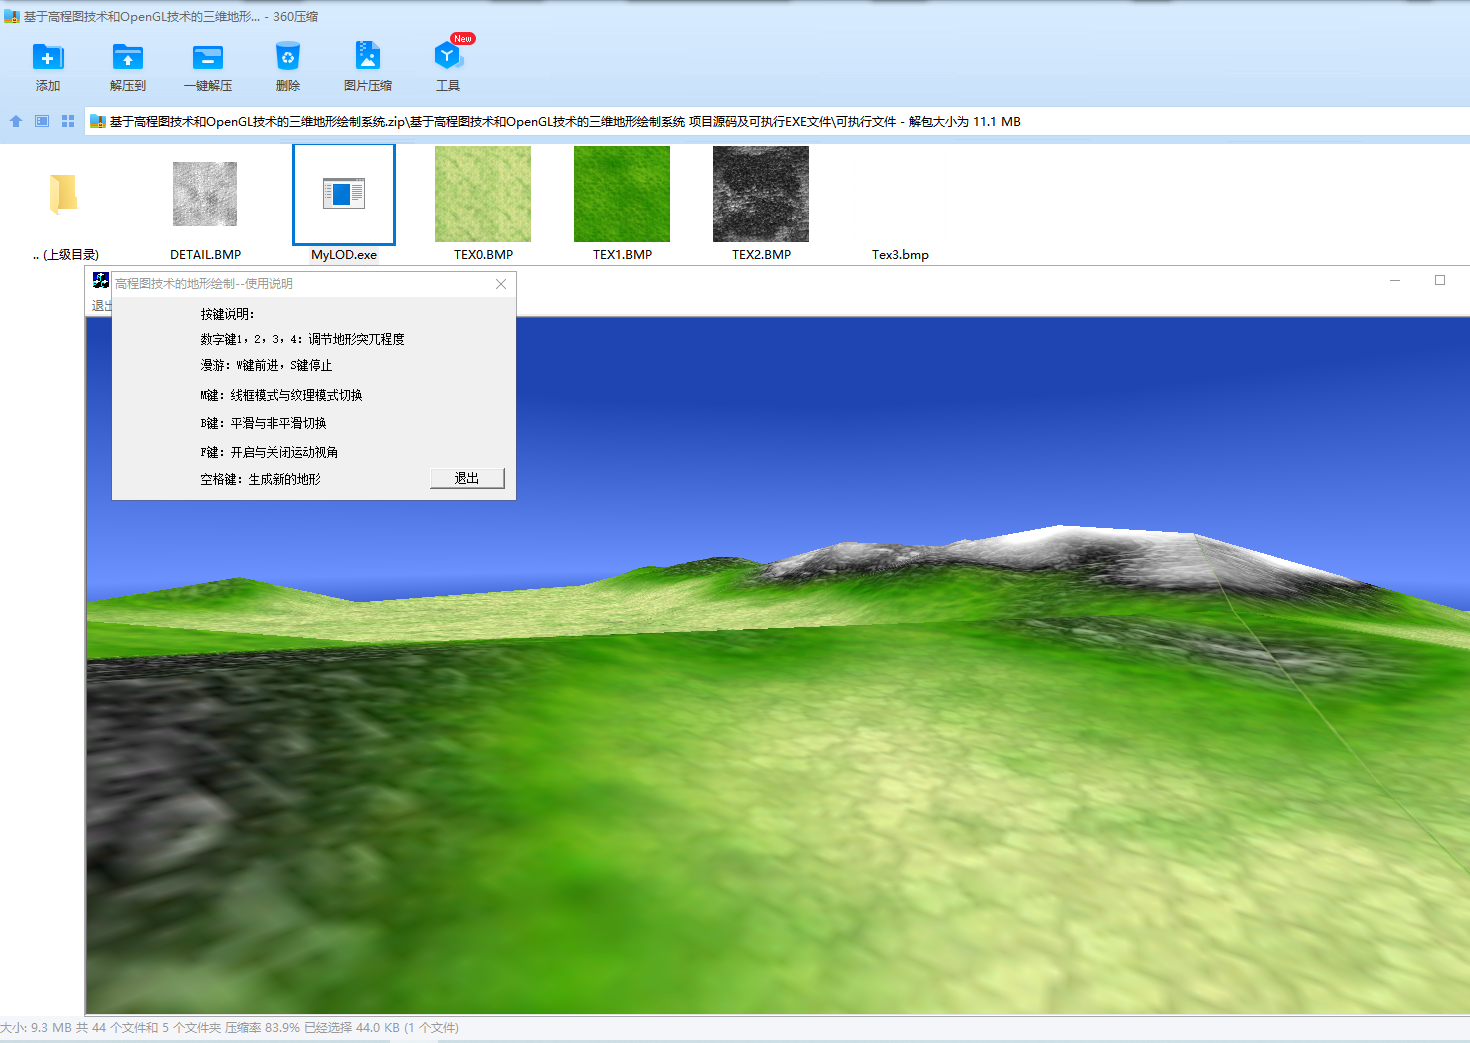1470x1043 pixels.
Task: Click the '按键说明:' heading text
Action: [228, 314]
